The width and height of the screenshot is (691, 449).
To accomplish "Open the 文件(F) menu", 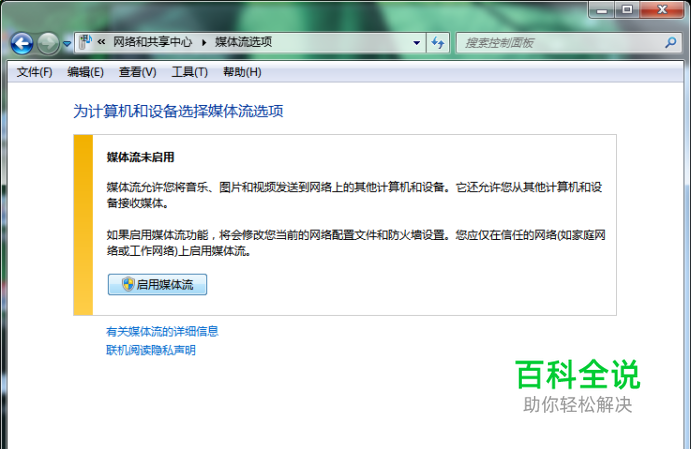I will (34, 72).
